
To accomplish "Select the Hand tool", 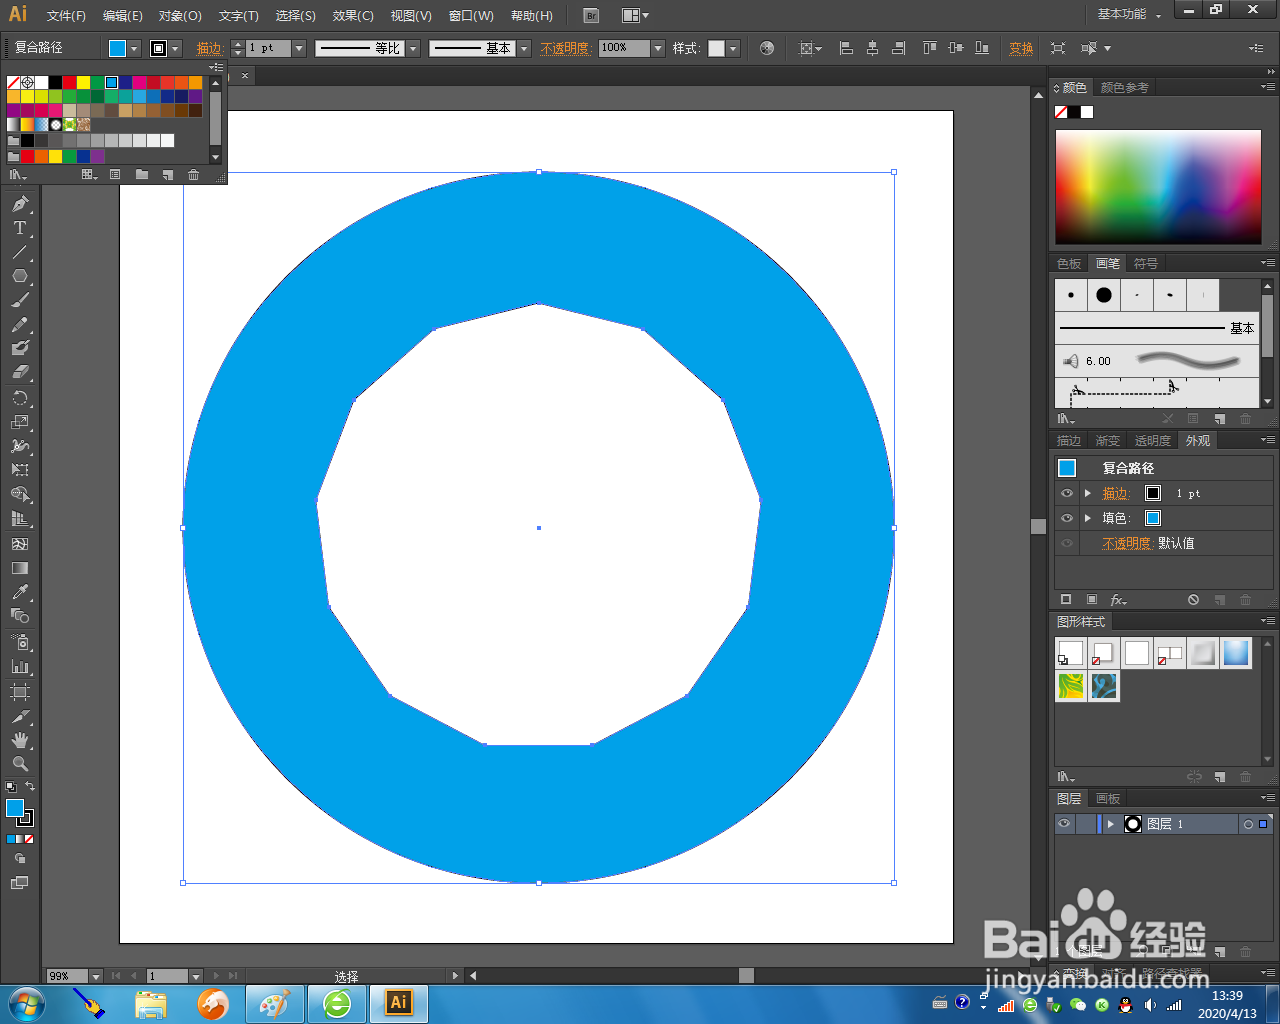I will pyautogui.click(x=20, y=740).
